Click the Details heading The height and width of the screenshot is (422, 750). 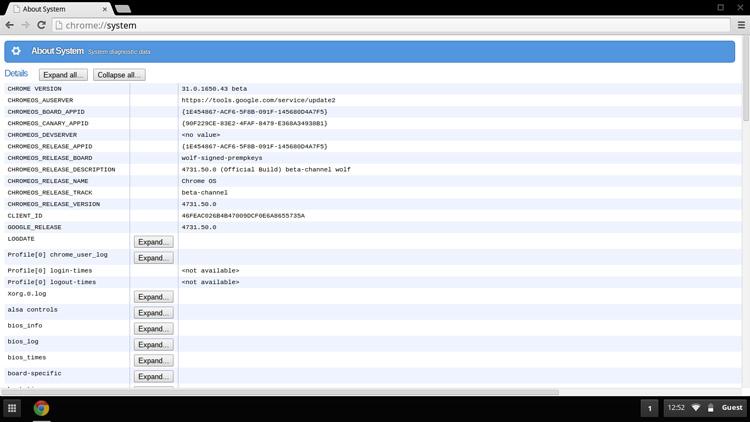[x=16, y=73]
